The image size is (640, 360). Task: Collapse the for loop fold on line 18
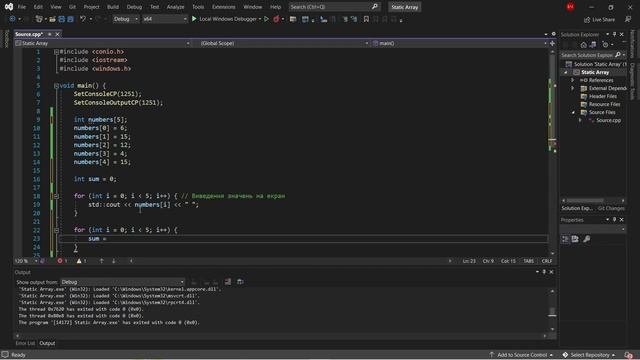(x=56, y=196)
